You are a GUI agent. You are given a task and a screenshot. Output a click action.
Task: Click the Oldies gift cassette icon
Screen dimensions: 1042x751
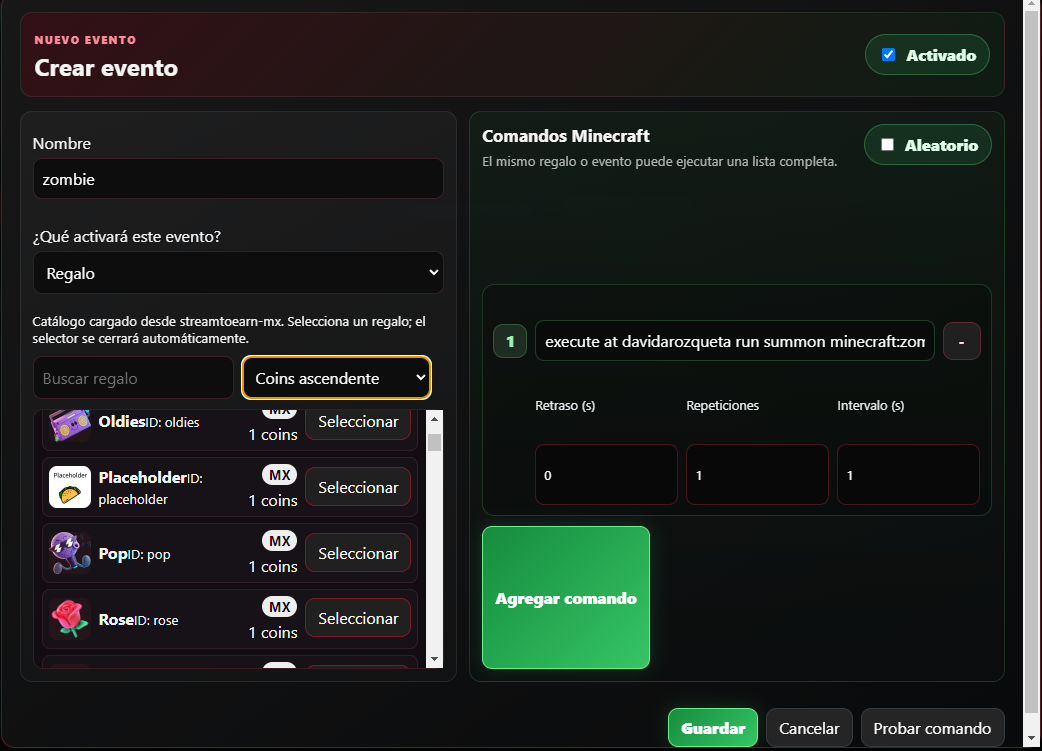pyautogui.click(x=70, y=425)
